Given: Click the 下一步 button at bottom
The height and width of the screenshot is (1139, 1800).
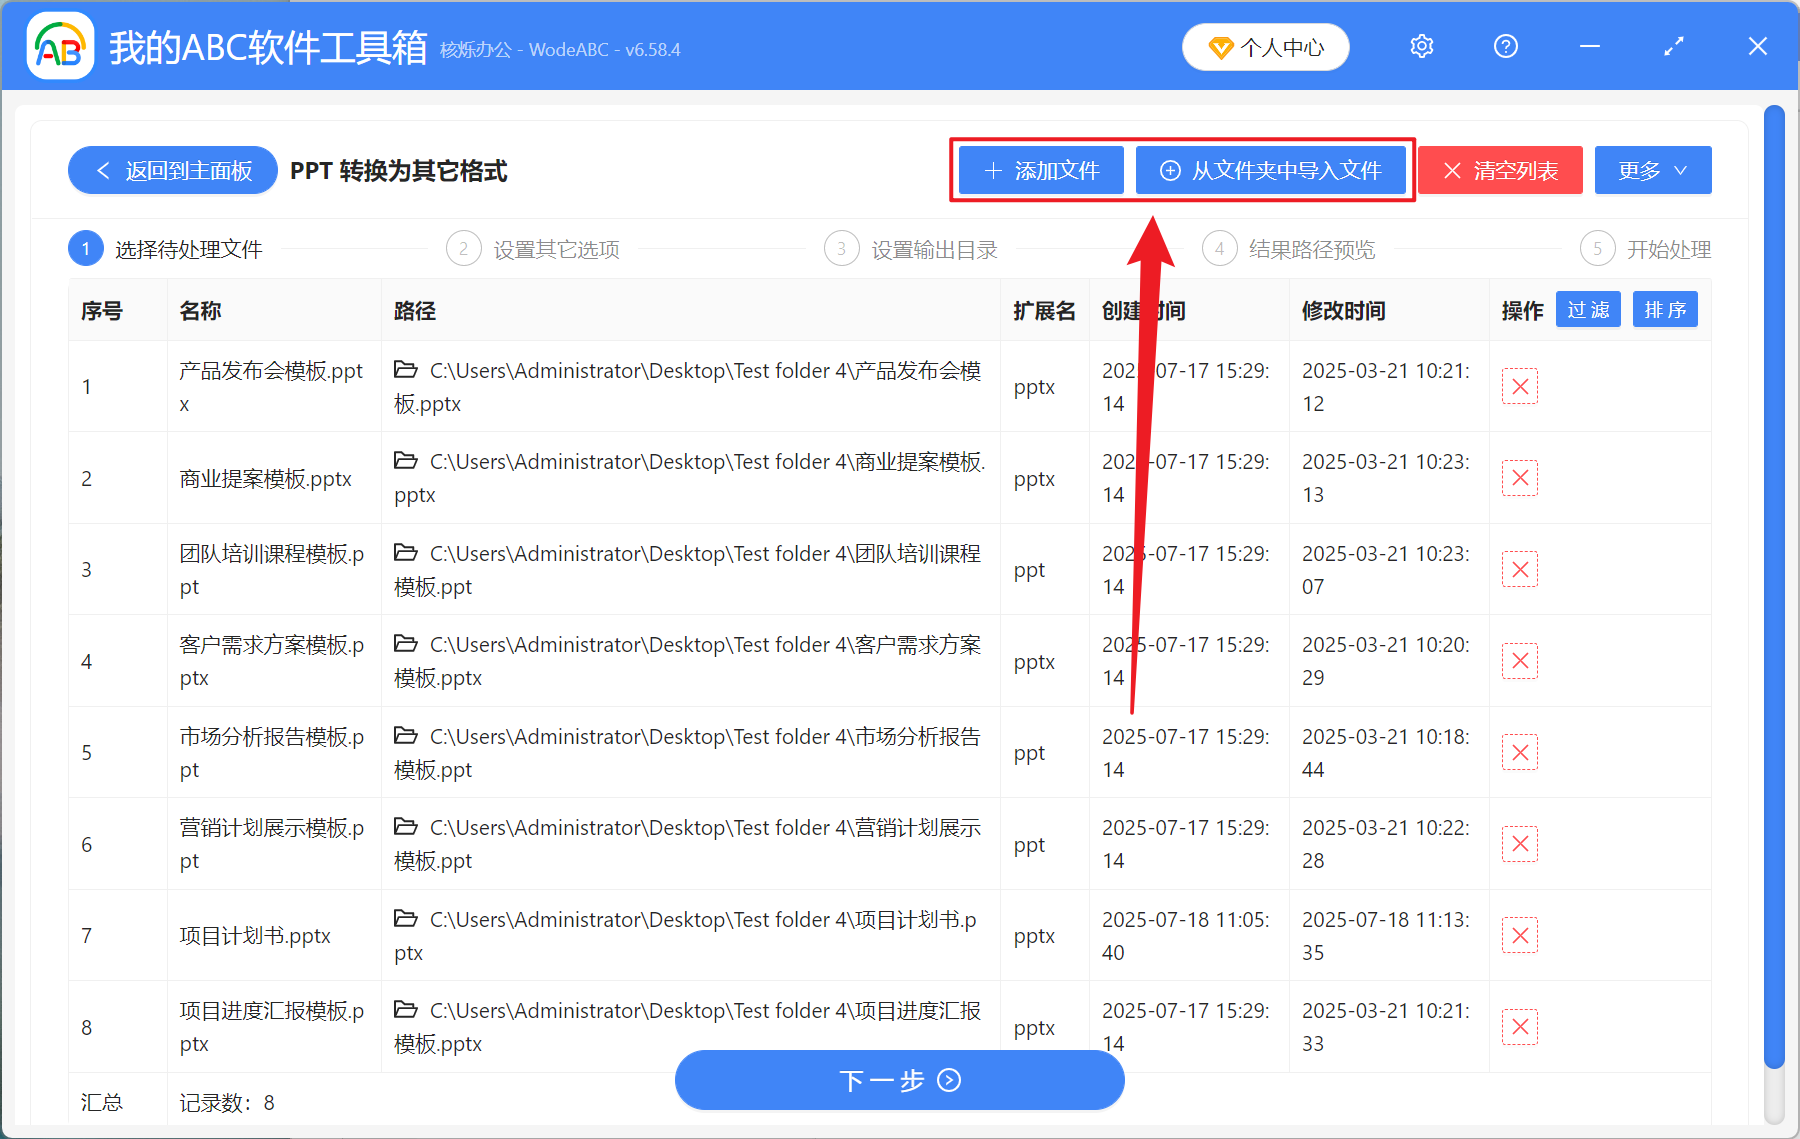Looking at the screenshot, I should point(899,1080).
